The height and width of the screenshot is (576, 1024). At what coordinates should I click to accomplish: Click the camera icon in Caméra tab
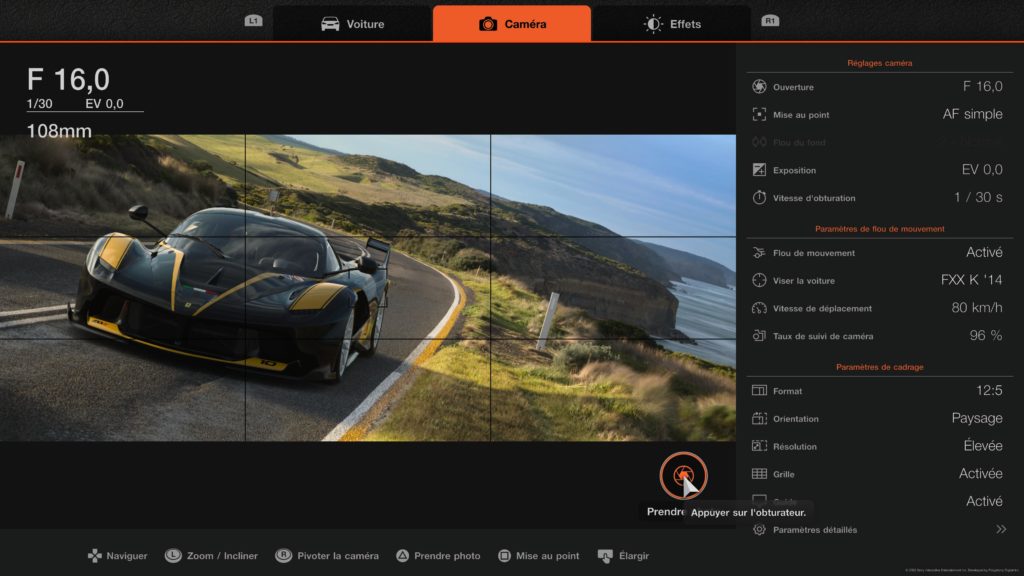point(488,24)
